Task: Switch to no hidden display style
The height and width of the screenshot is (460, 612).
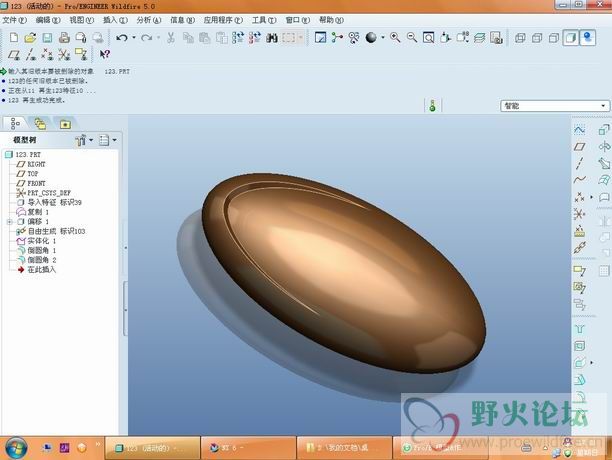Action: click(x=553, y=38)
